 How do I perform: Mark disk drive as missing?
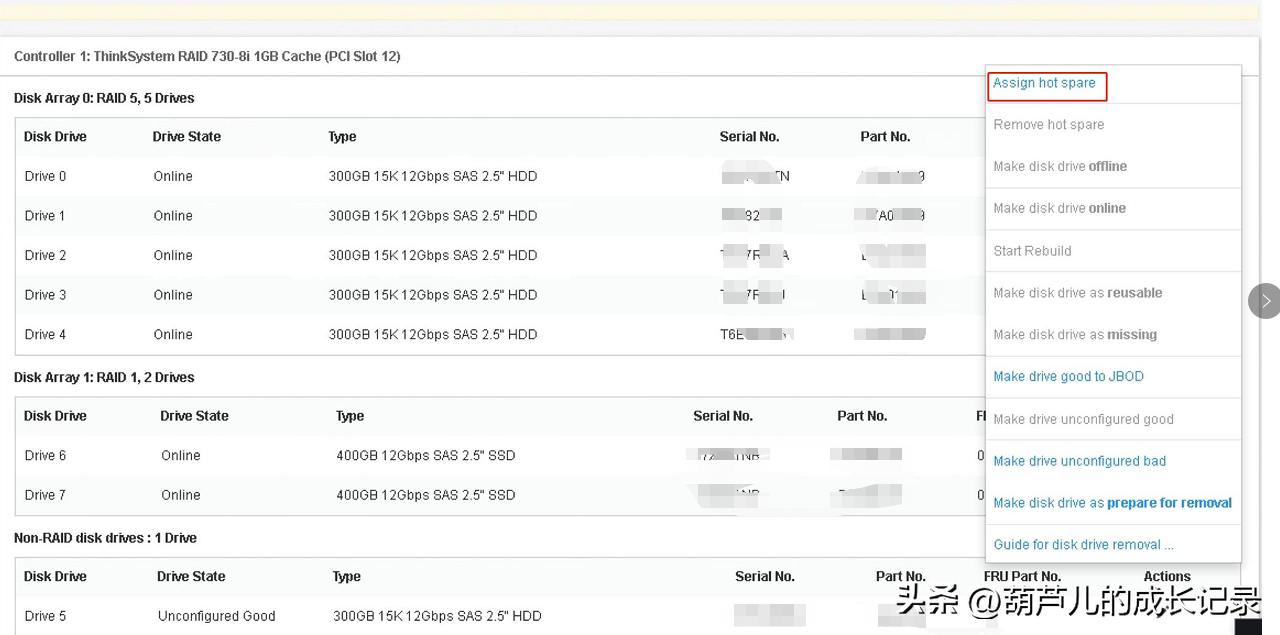click(x=1074, y=334)
